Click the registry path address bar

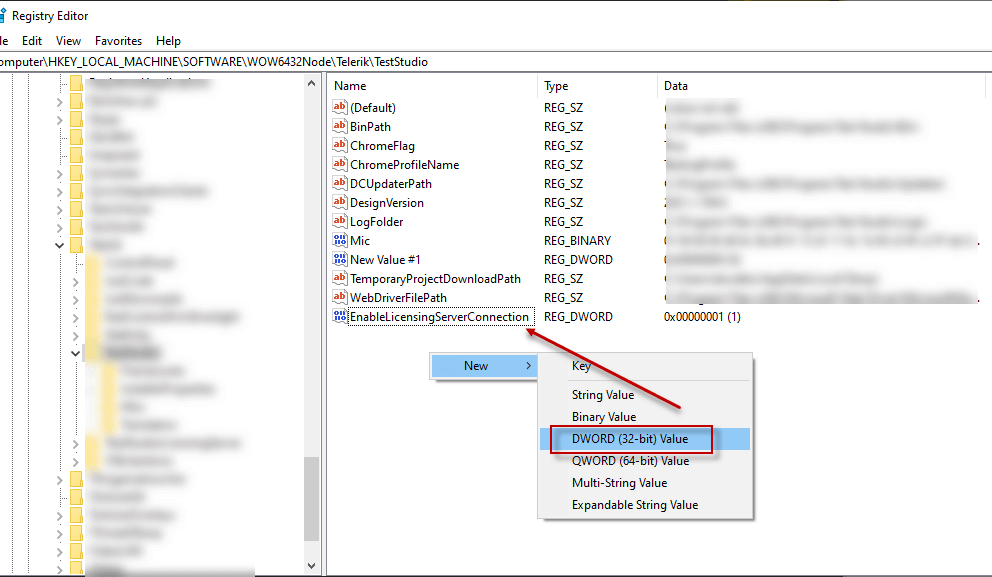click(x=496, y=62)
